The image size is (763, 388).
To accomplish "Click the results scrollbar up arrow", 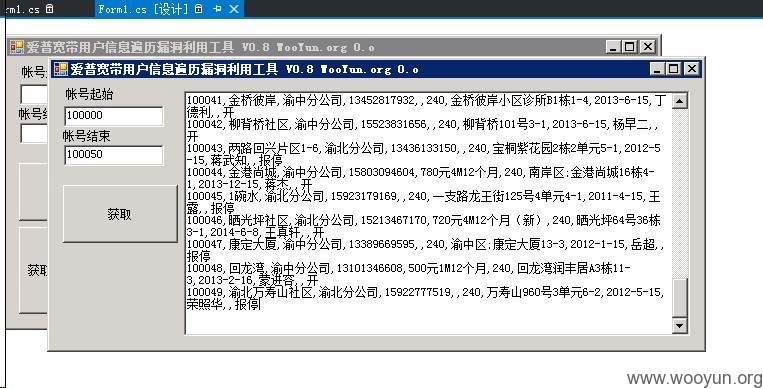I will (x=679, y=101).
